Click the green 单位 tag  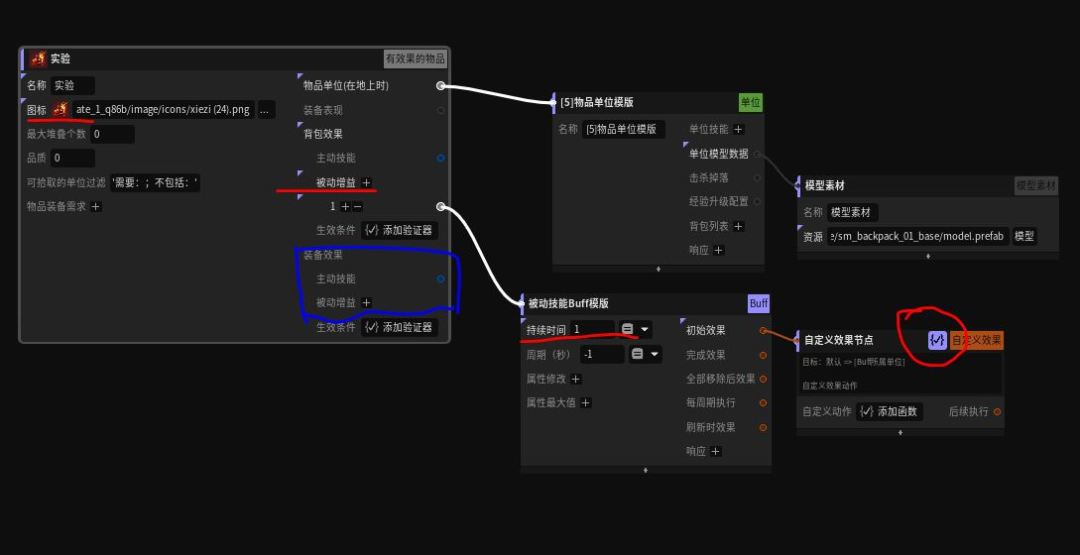750,103
